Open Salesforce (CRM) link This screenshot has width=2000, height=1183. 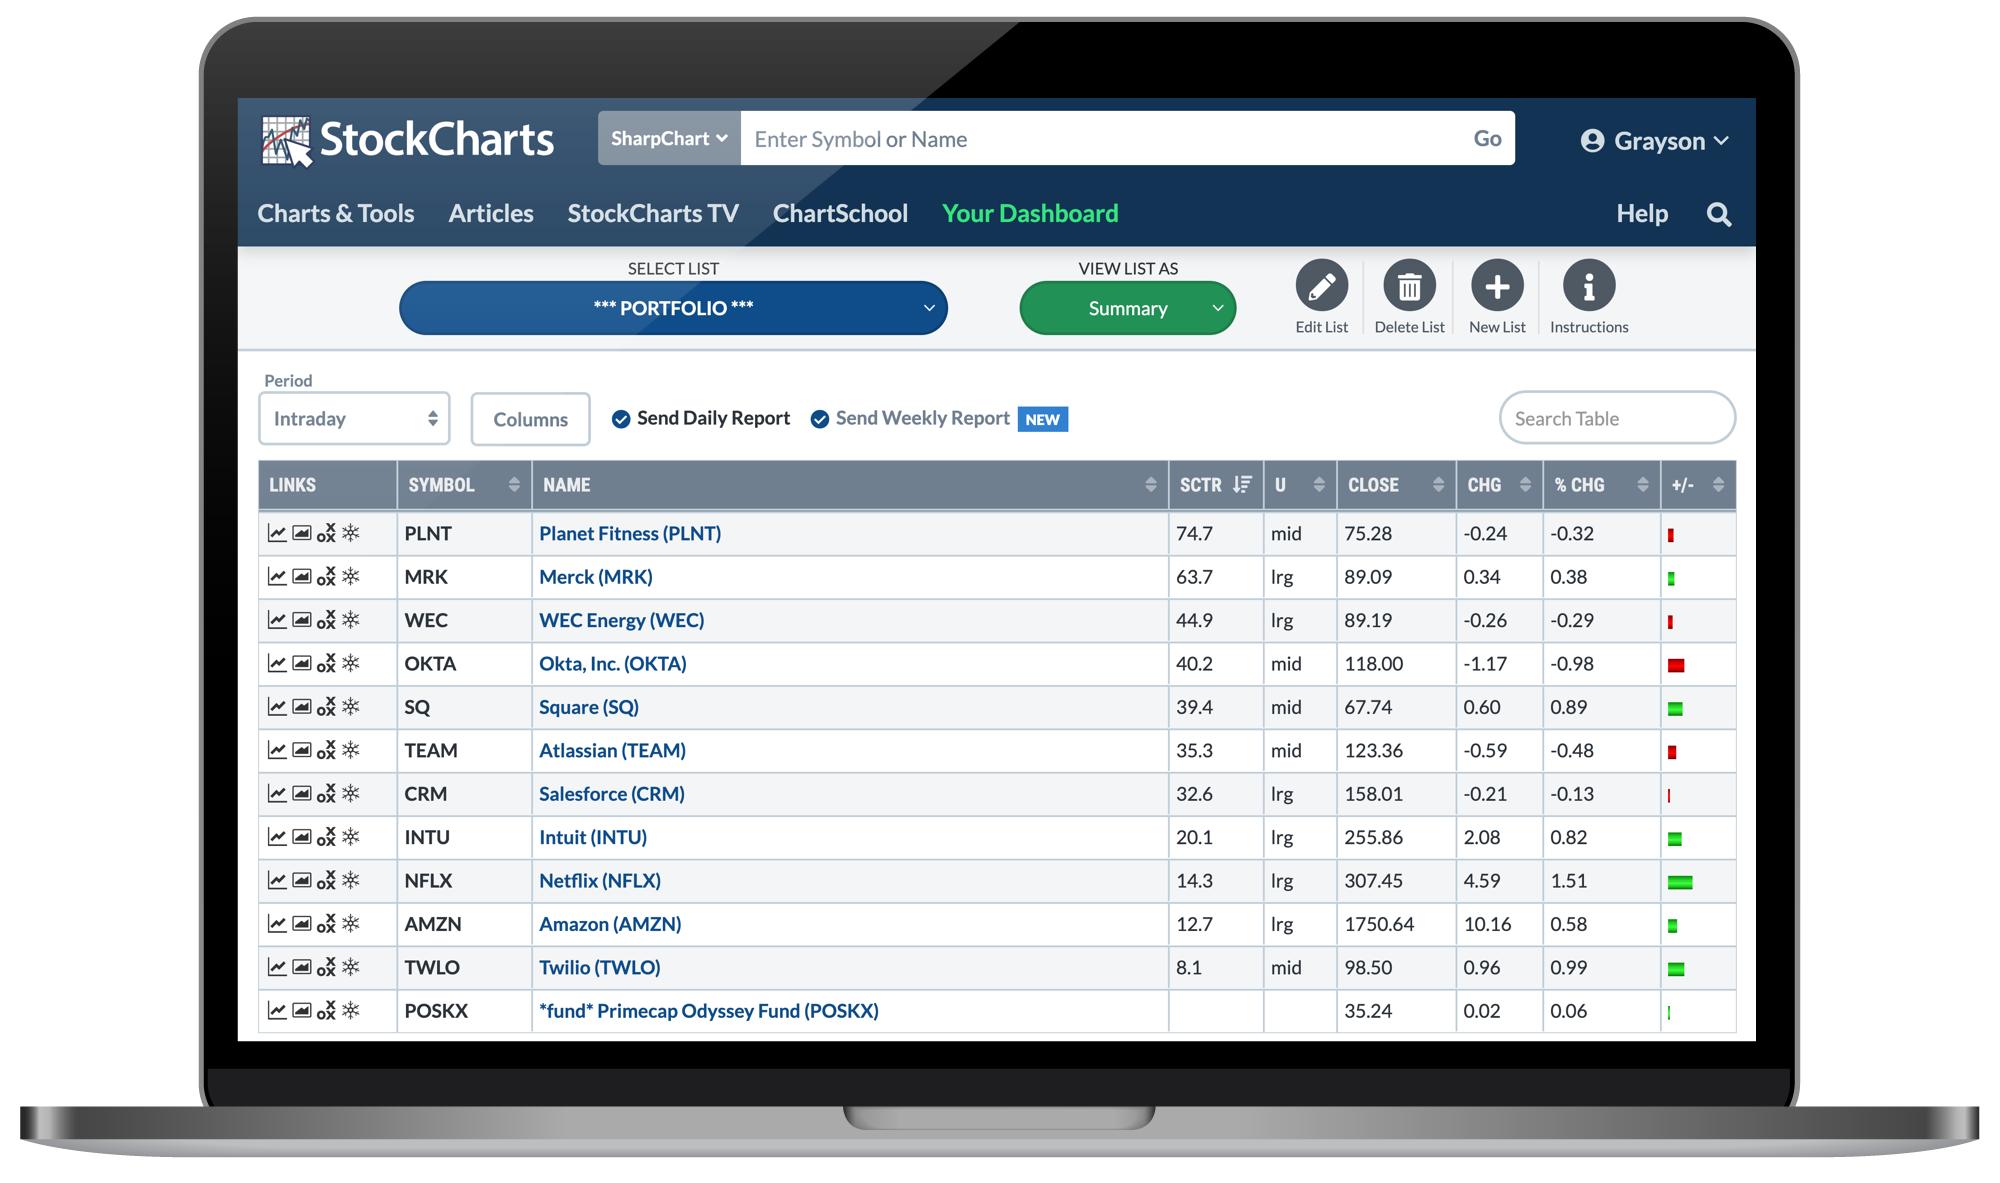pos(612,794)
